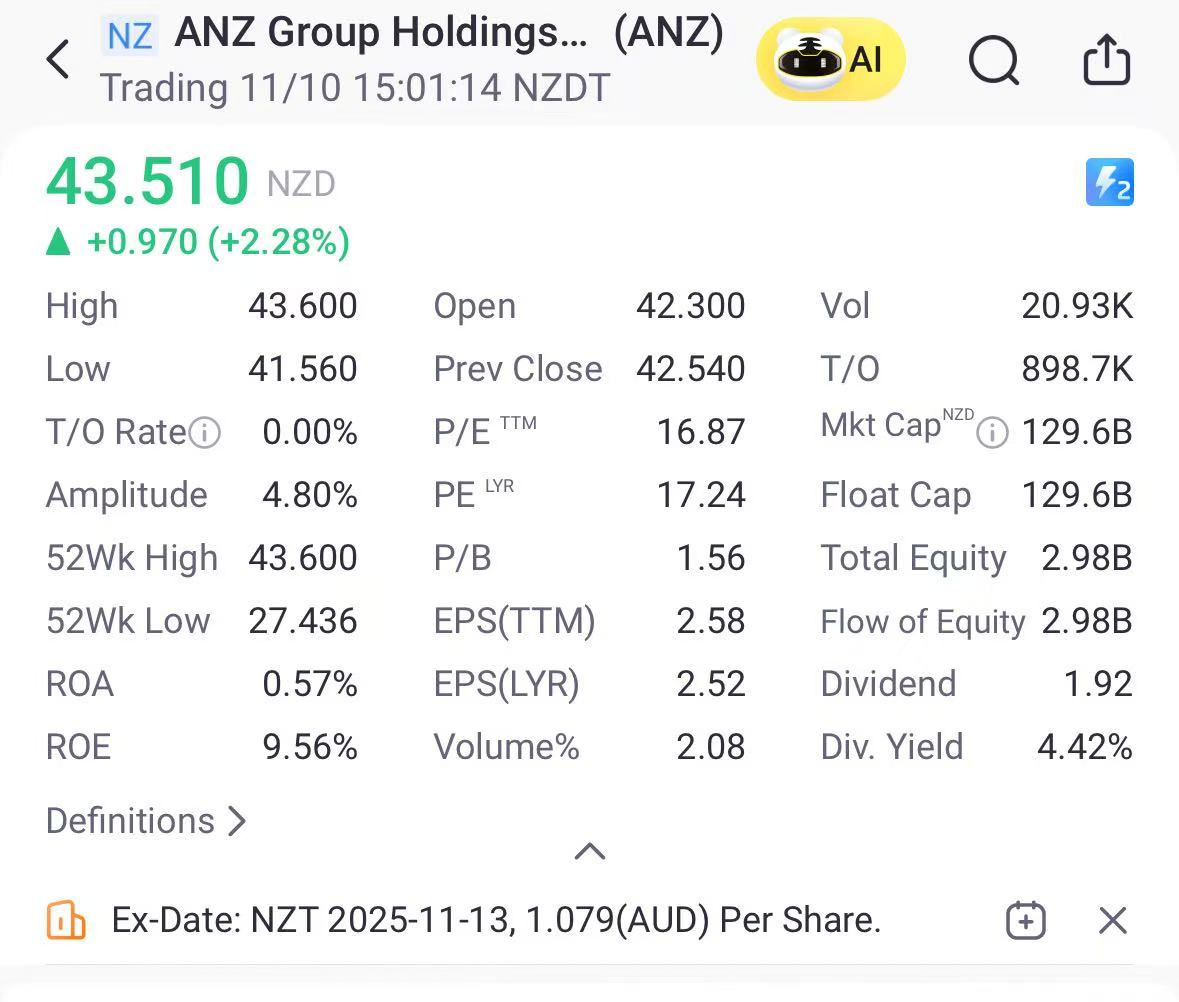The image size is (1179, 1002).
Task: Tap the share icon
Action: coord(1106,59)
